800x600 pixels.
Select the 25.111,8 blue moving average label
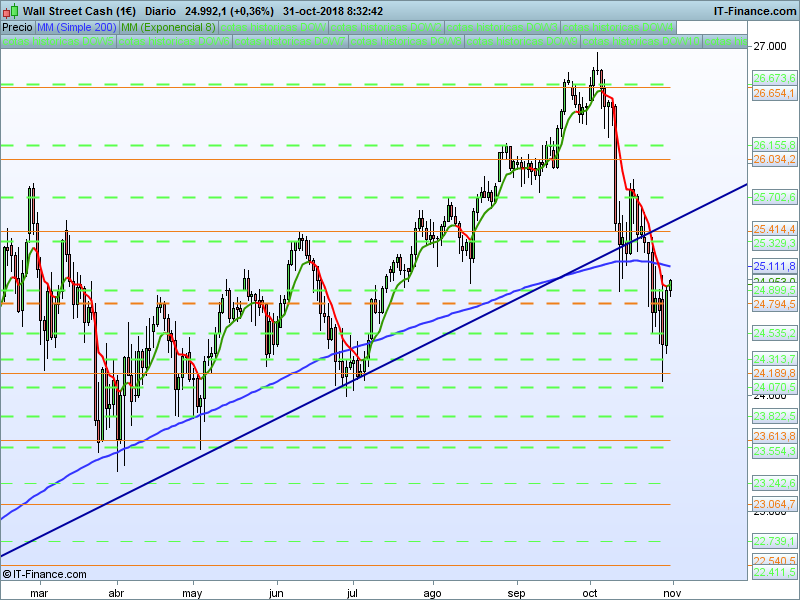(x=774, y=266)
